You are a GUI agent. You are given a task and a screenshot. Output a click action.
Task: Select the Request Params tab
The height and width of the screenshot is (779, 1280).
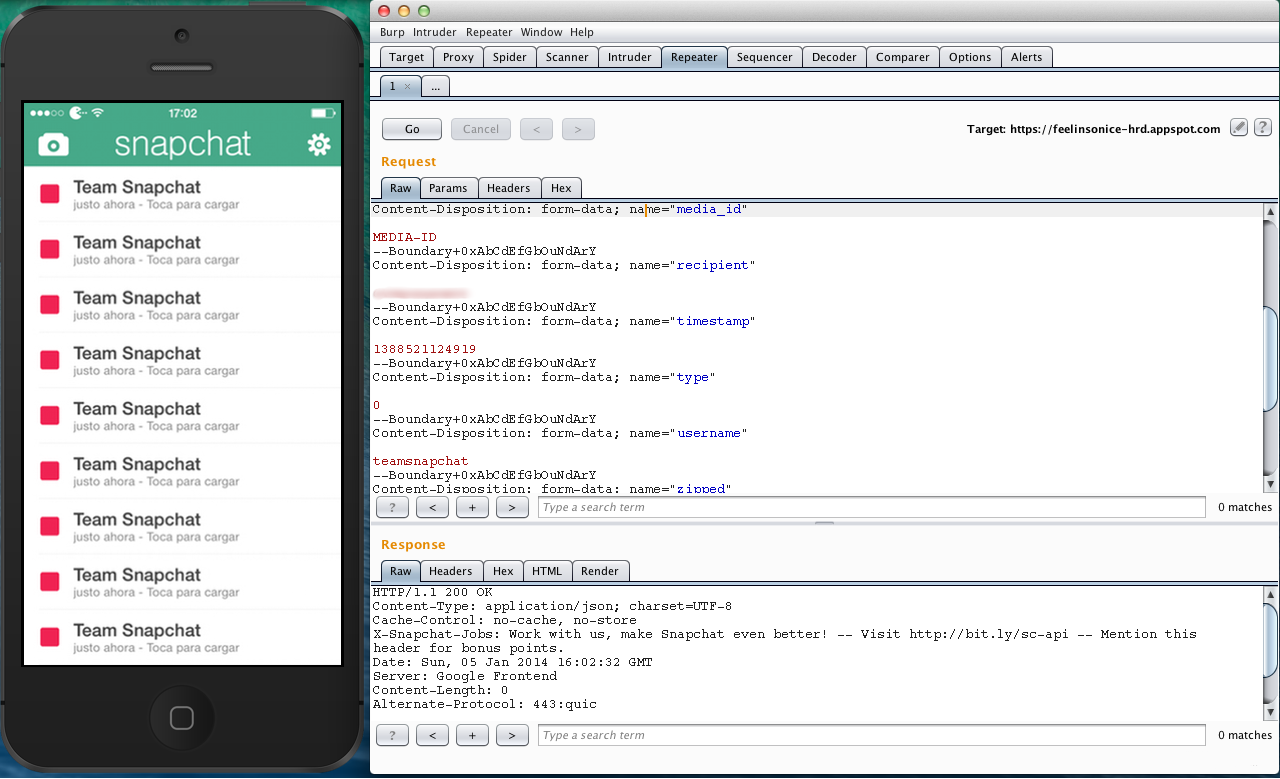point(449,188)
